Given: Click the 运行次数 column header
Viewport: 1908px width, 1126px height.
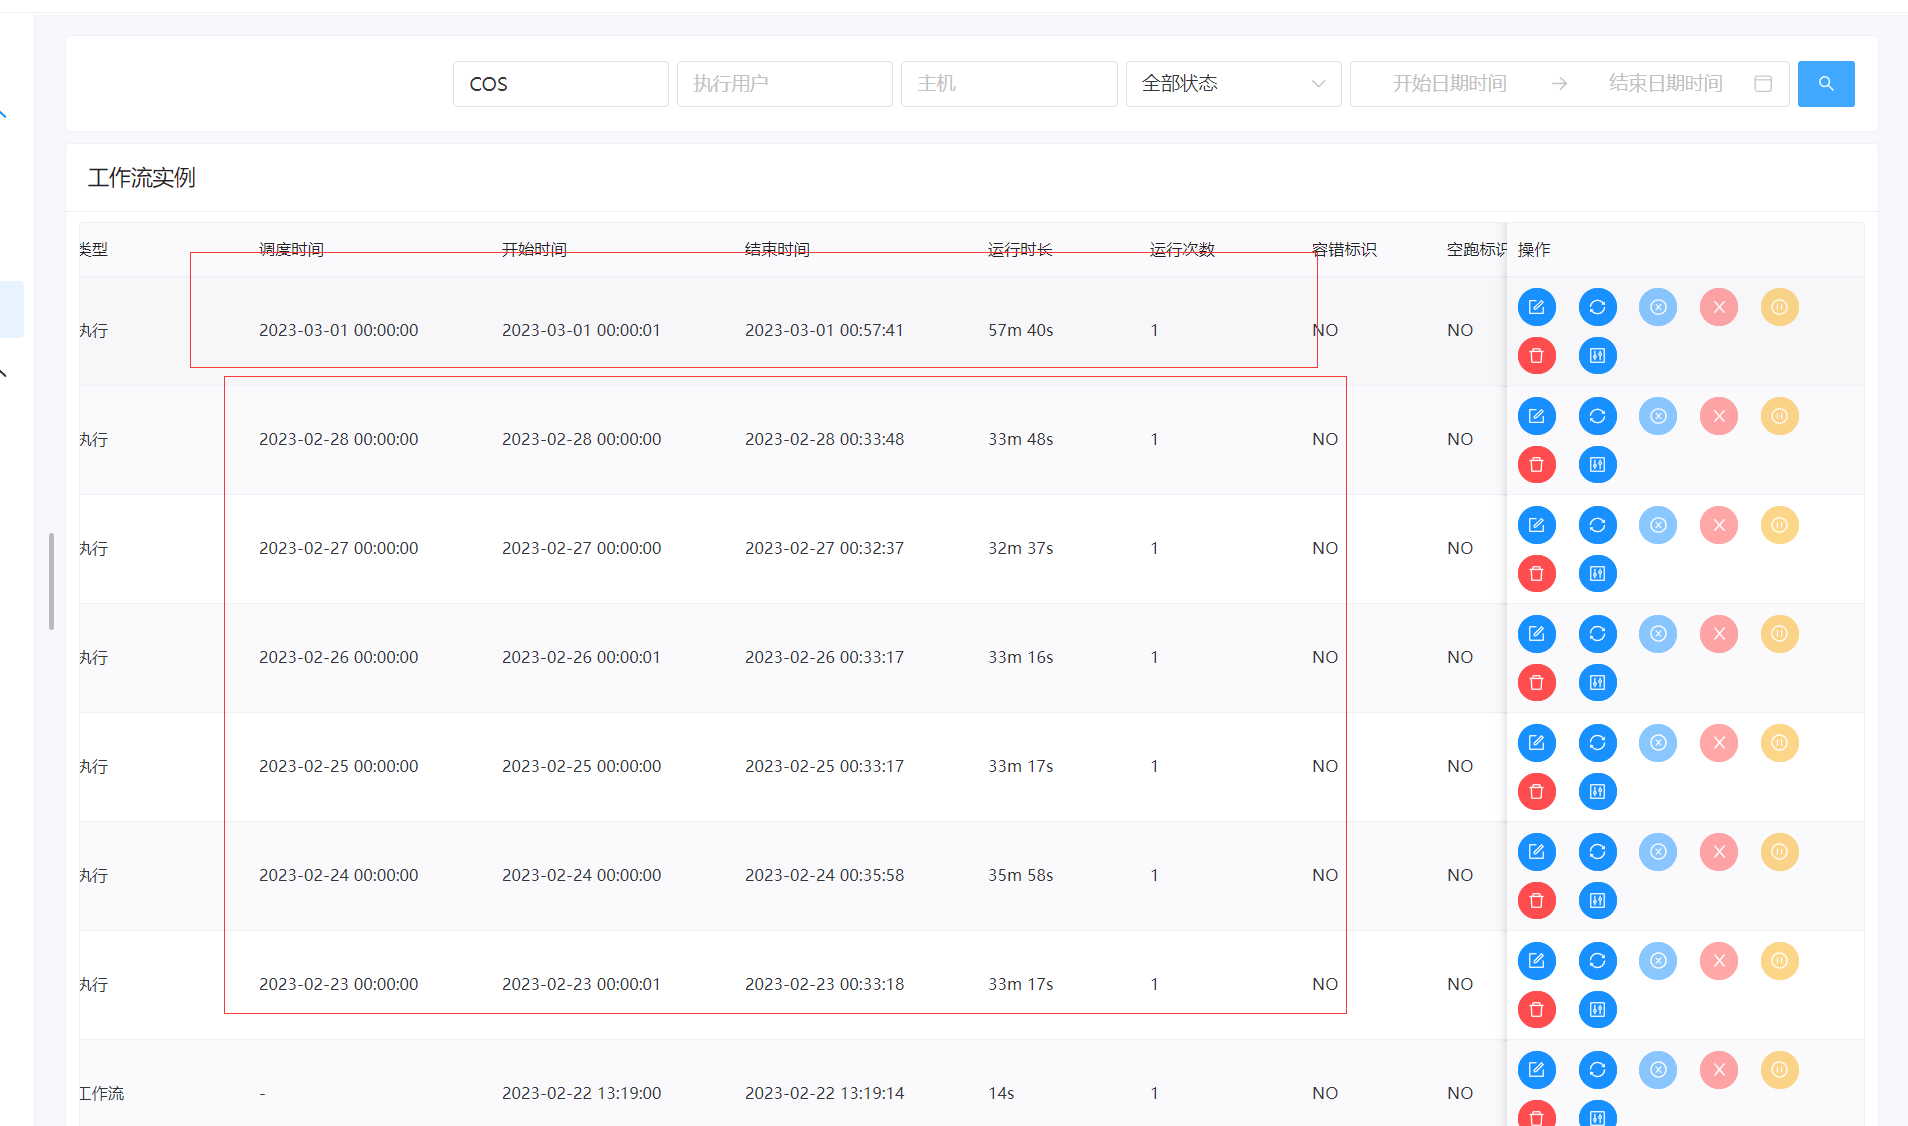Looking at the screenshot, I should pos(1182,249).
